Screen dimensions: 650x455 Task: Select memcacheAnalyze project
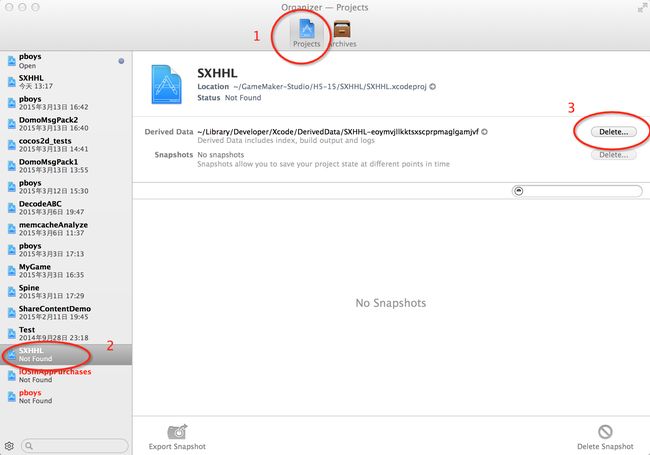coord(66,229)
